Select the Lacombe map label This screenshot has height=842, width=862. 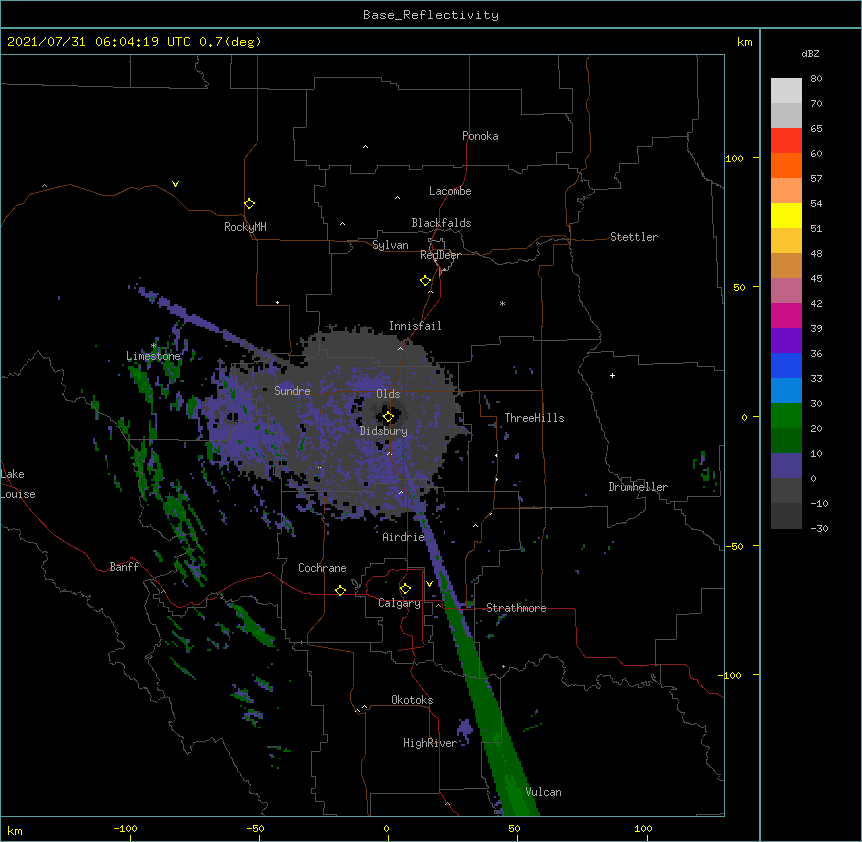click(x=450, y=191)
